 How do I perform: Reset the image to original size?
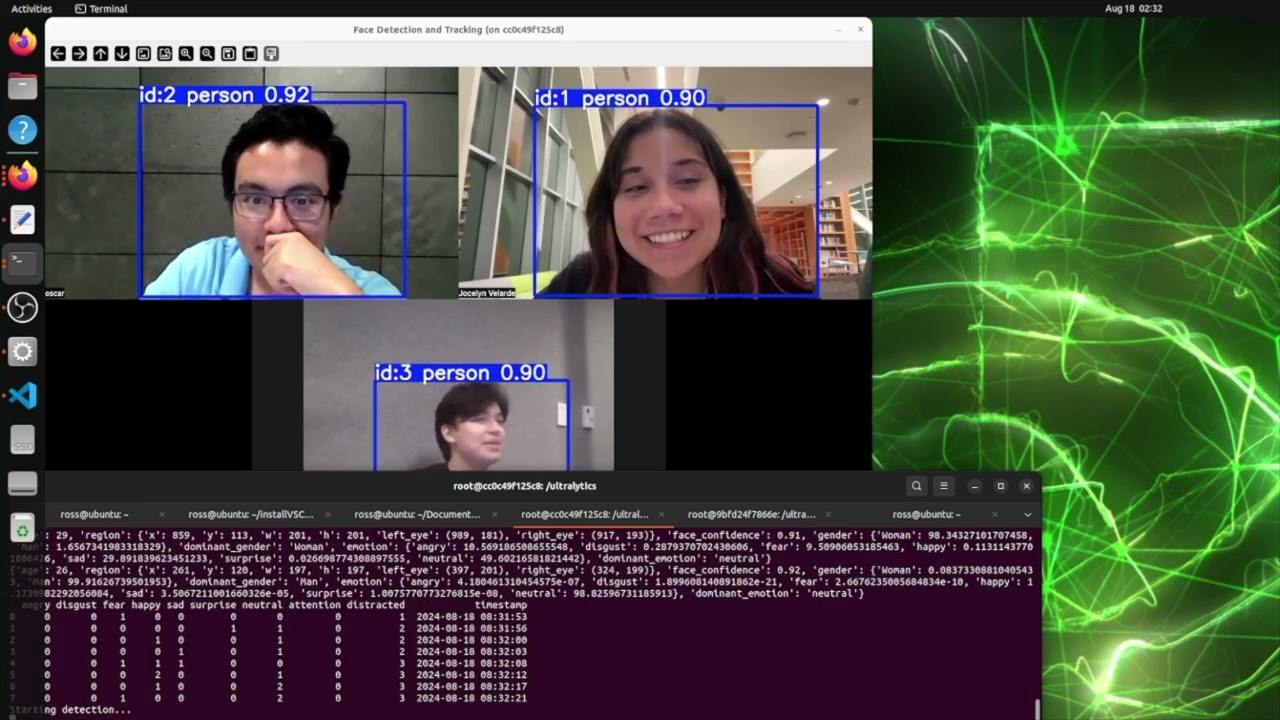coord(143,53)
